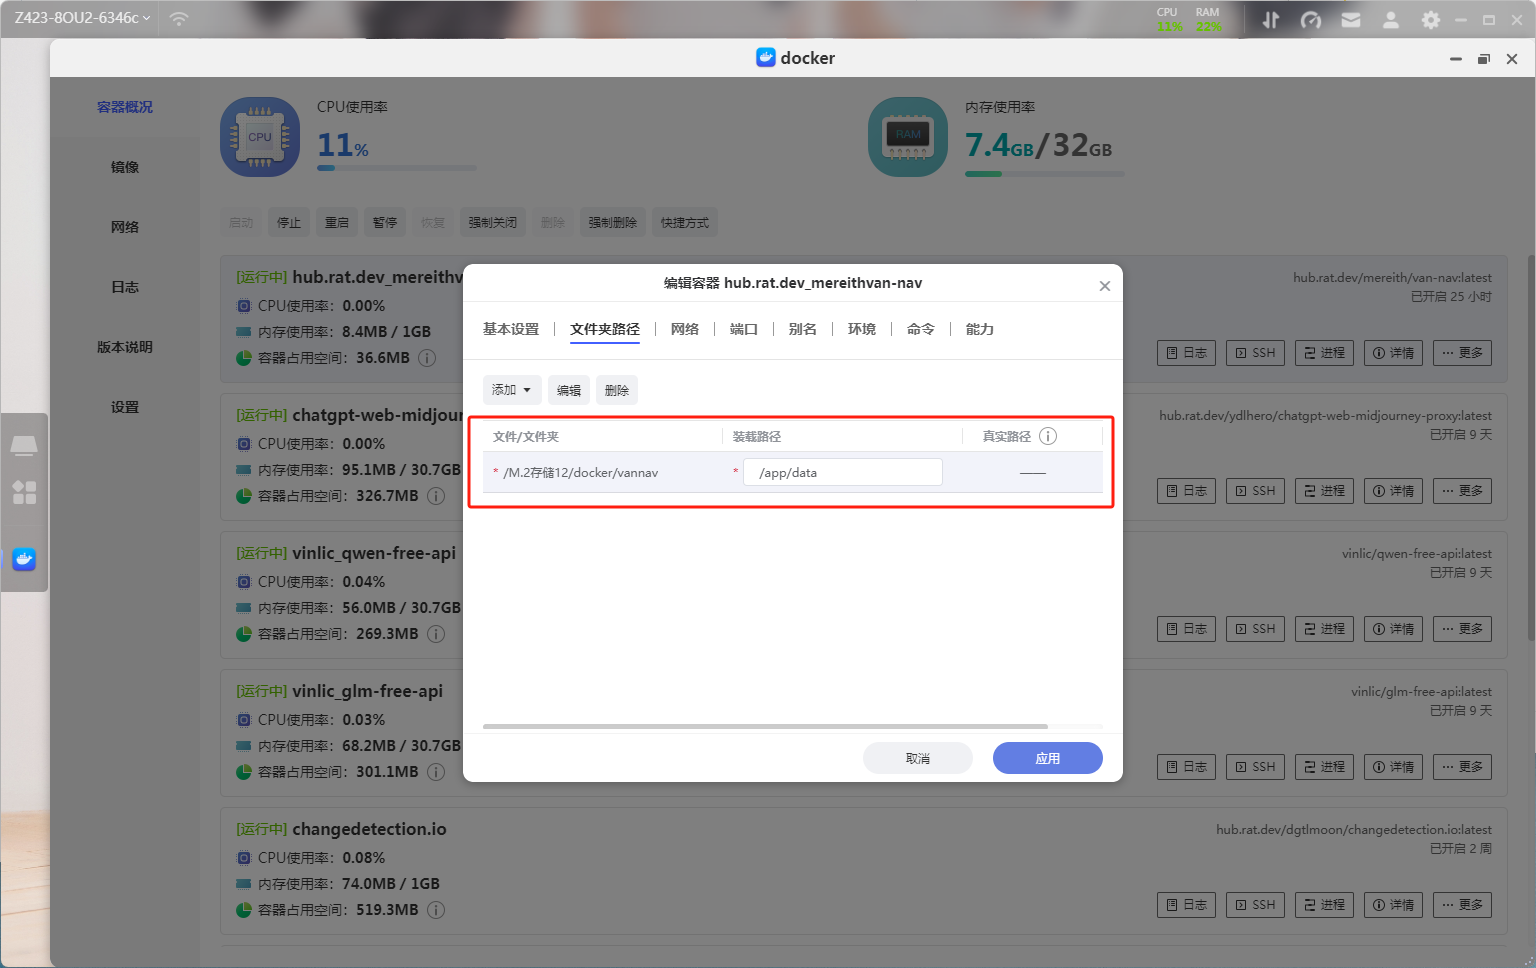Viewport: 1536px width, 968px height.
Task: Open the 端口 tab
Action: coord(744,329)
